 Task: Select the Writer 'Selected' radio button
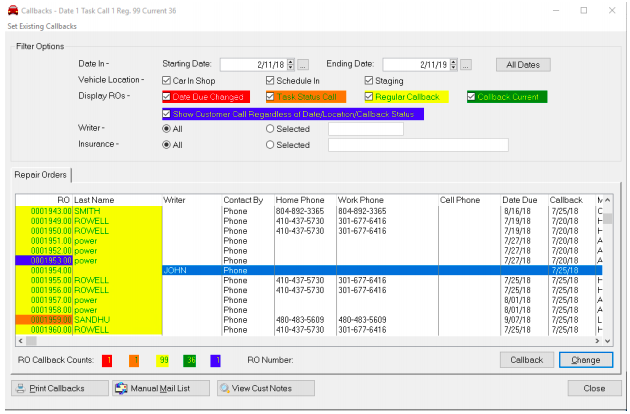pos(270,129)
